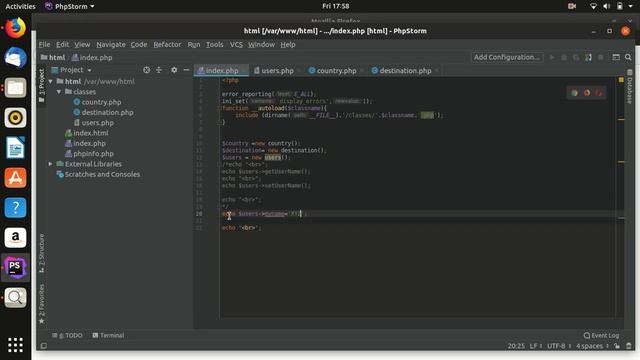Open PhpStorm app menu in top bar
640x360 pixels.
pos(70,6)
